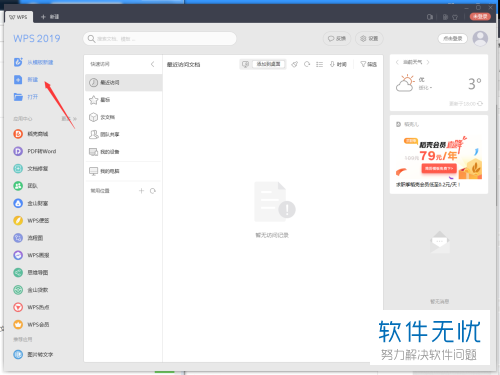Screen dimensions: 500x375
Task: Click the clear-records broom icon
Action: point(294,64)
